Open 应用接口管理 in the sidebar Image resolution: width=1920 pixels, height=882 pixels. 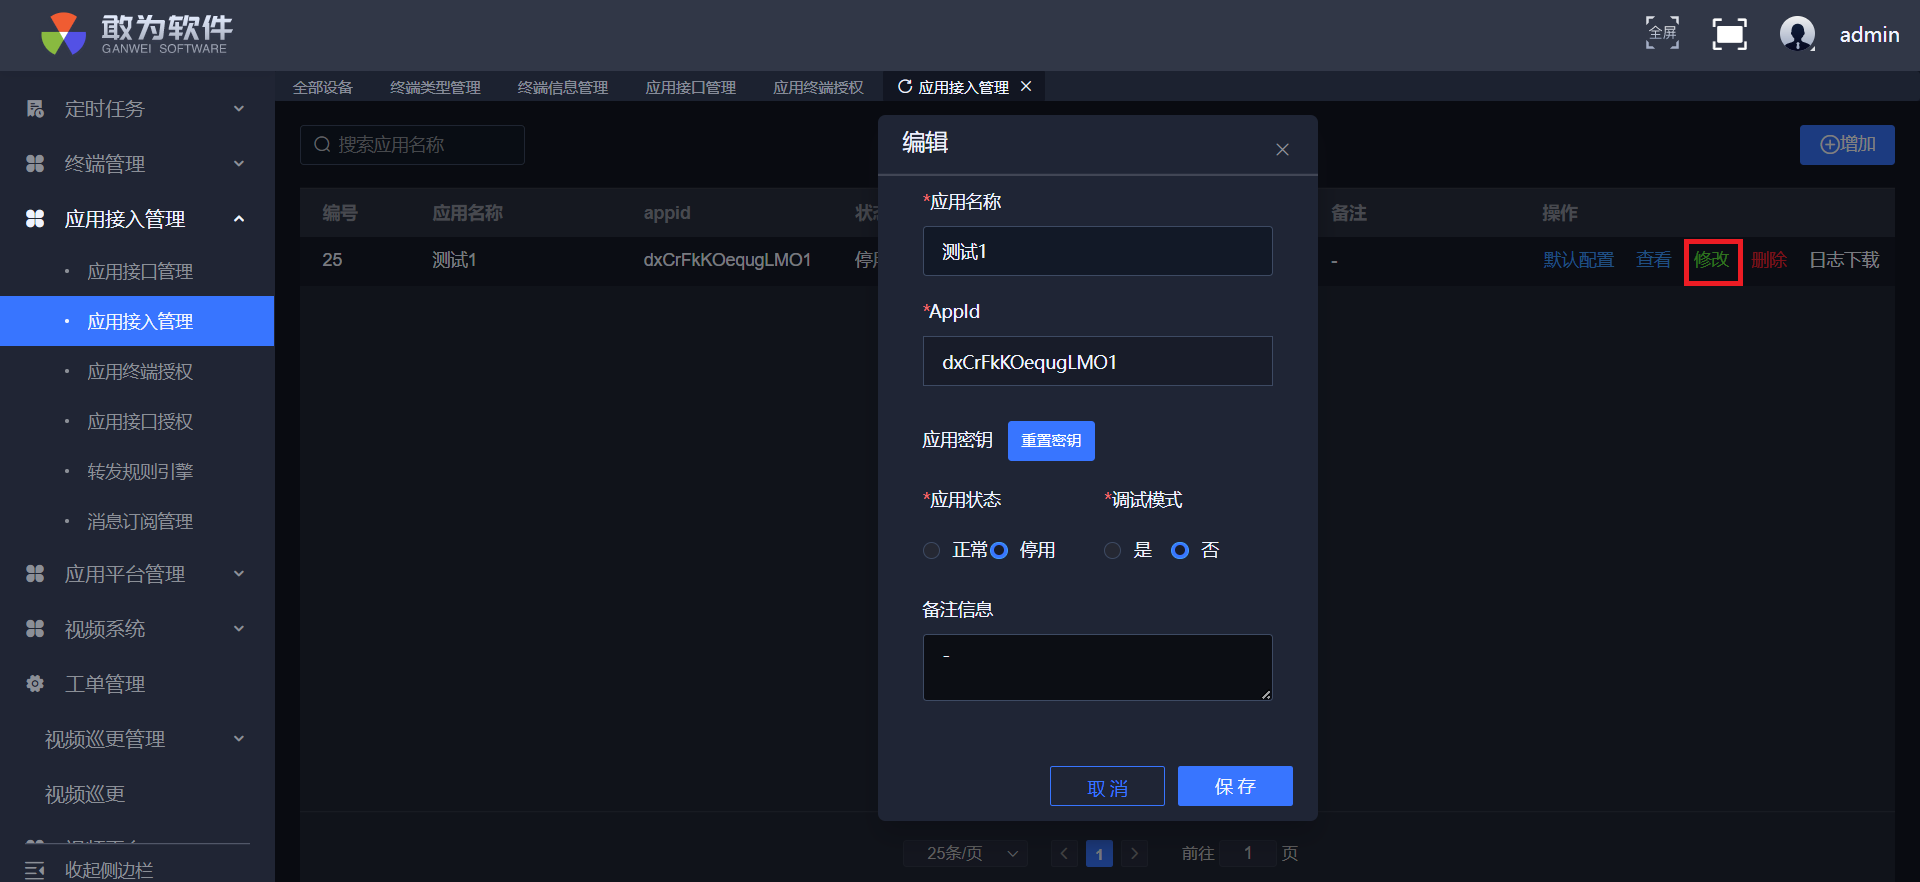point(140,272)
